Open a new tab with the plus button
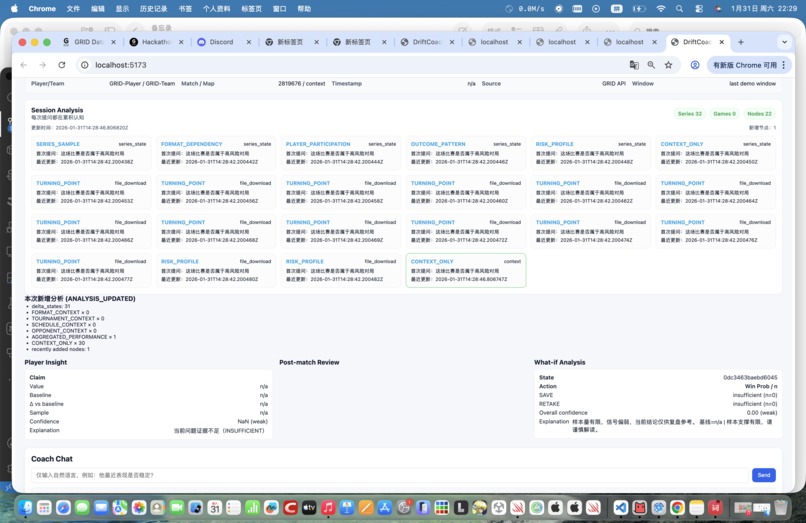 tap(741, 42)
